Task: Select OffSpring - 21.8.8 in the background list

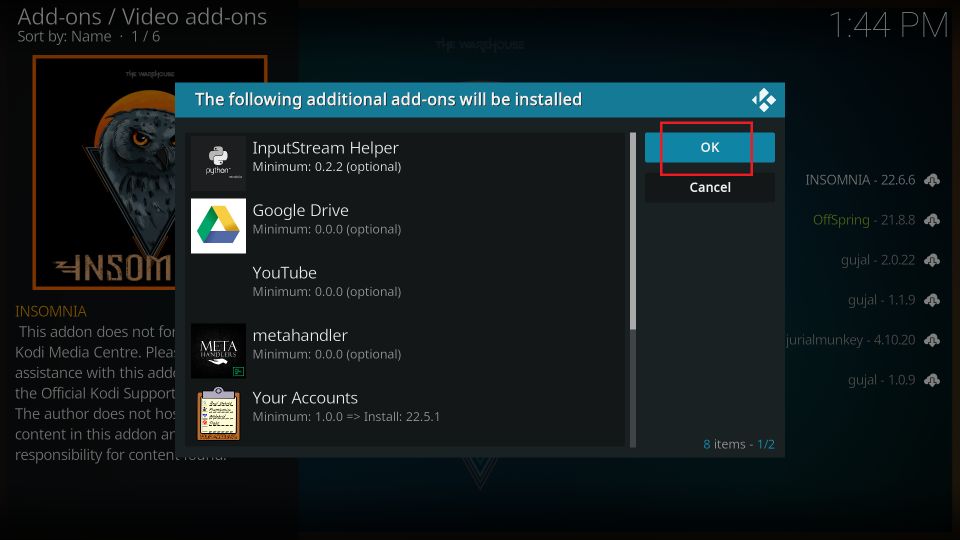Action: [864, 220]
